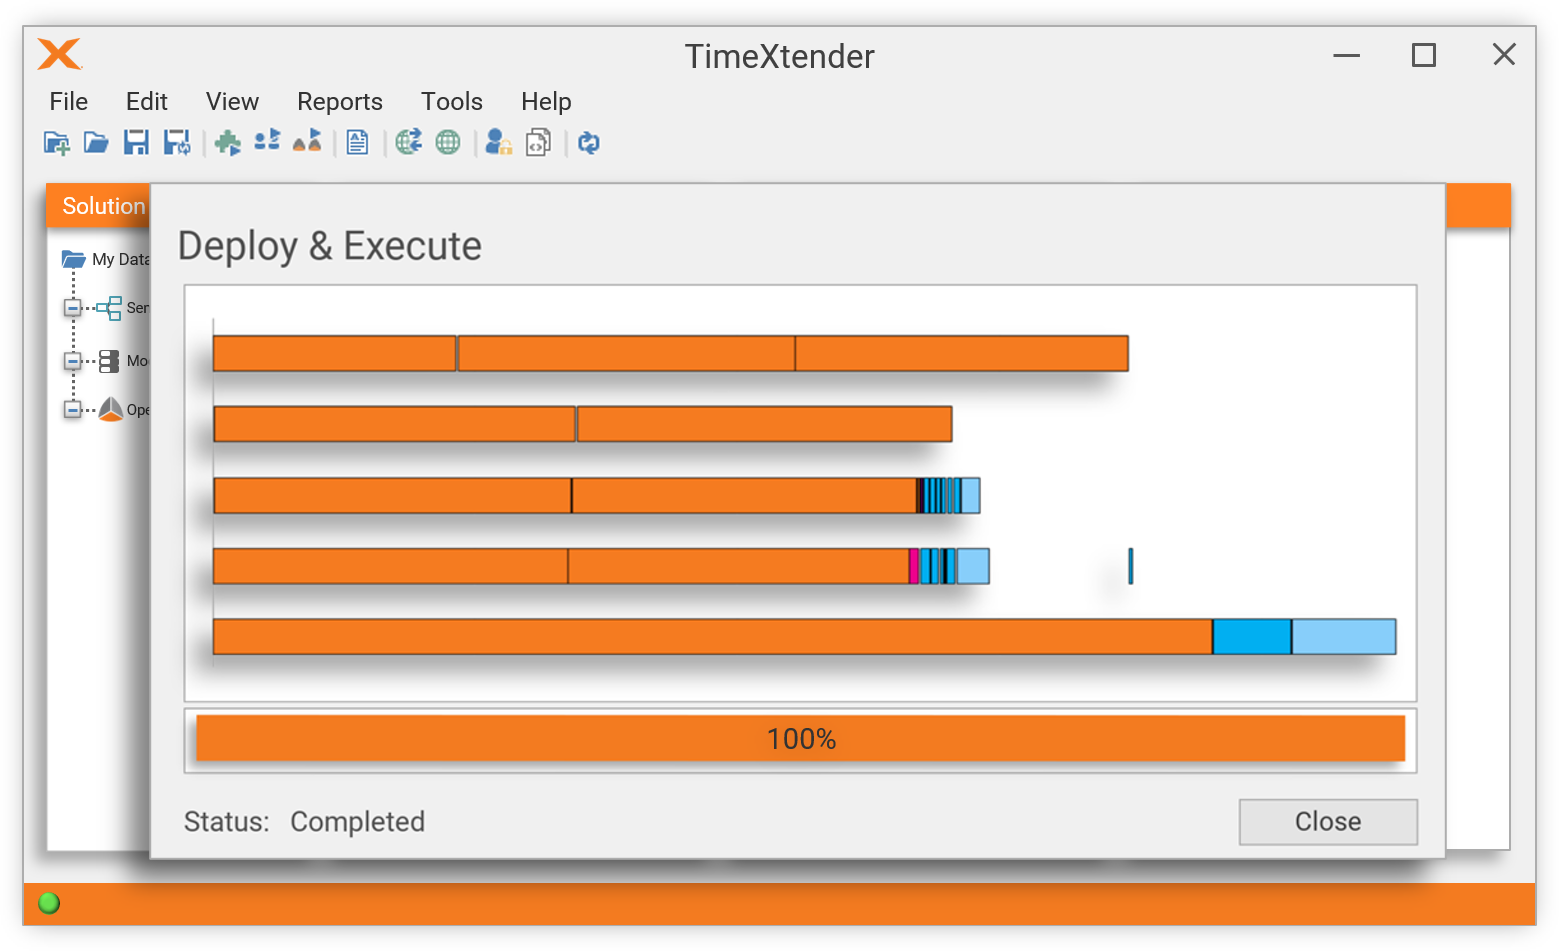The width and height of the screenshot is (1559, 951).
Task: Collapse the cube node at tree bottom
Action: tap(72, 409)
